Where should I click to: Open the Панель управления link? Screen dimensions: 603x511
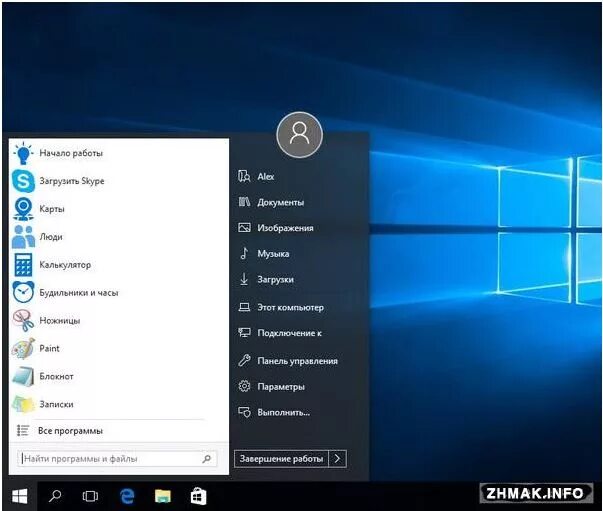click(298, 361)
